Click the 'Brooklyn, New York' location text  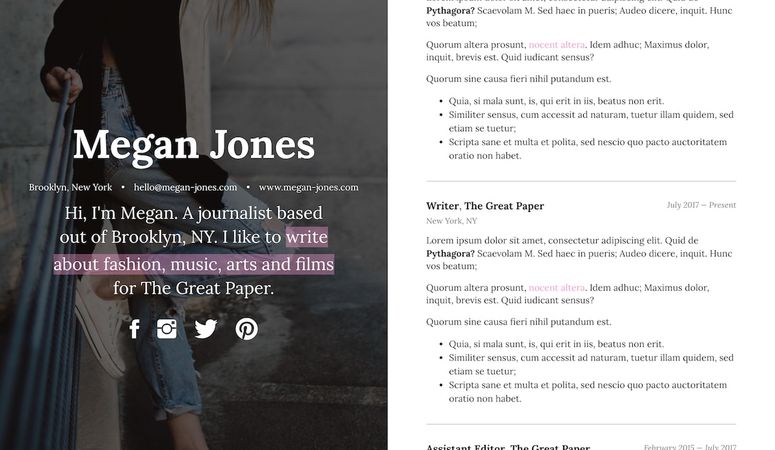70,187
